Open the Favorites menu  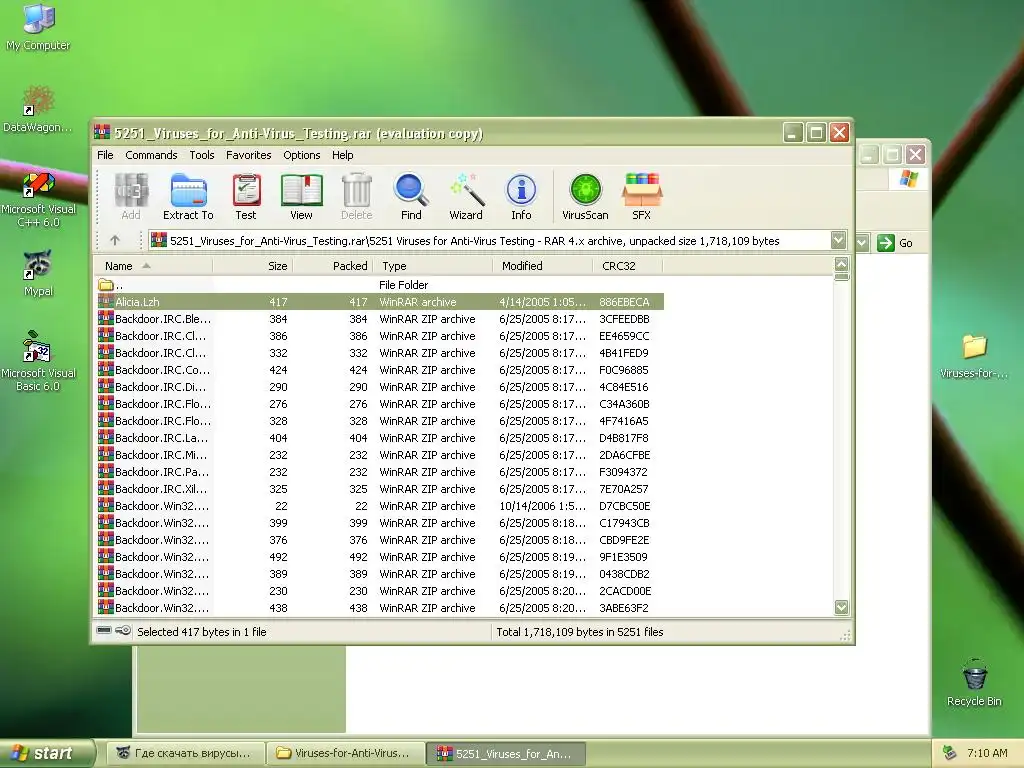pyautogui.click(x=248, y=155)
